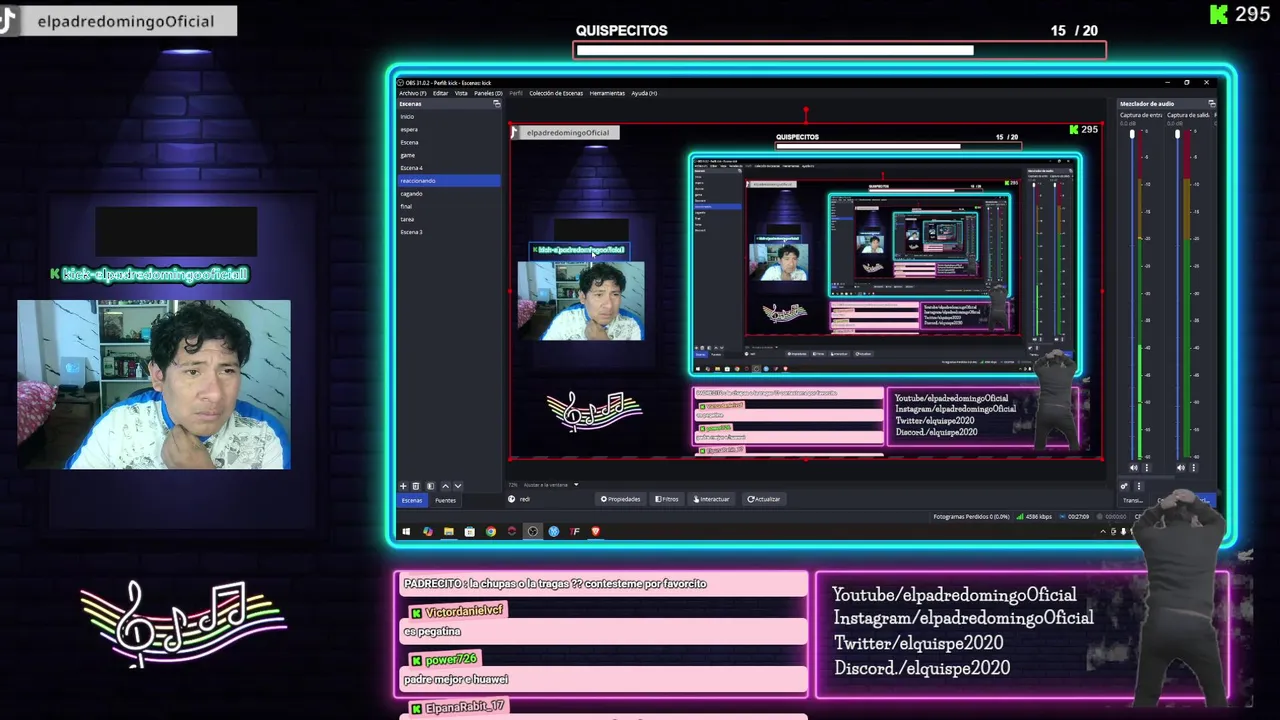Open scene filters icon beside the trash

[430, 486]
